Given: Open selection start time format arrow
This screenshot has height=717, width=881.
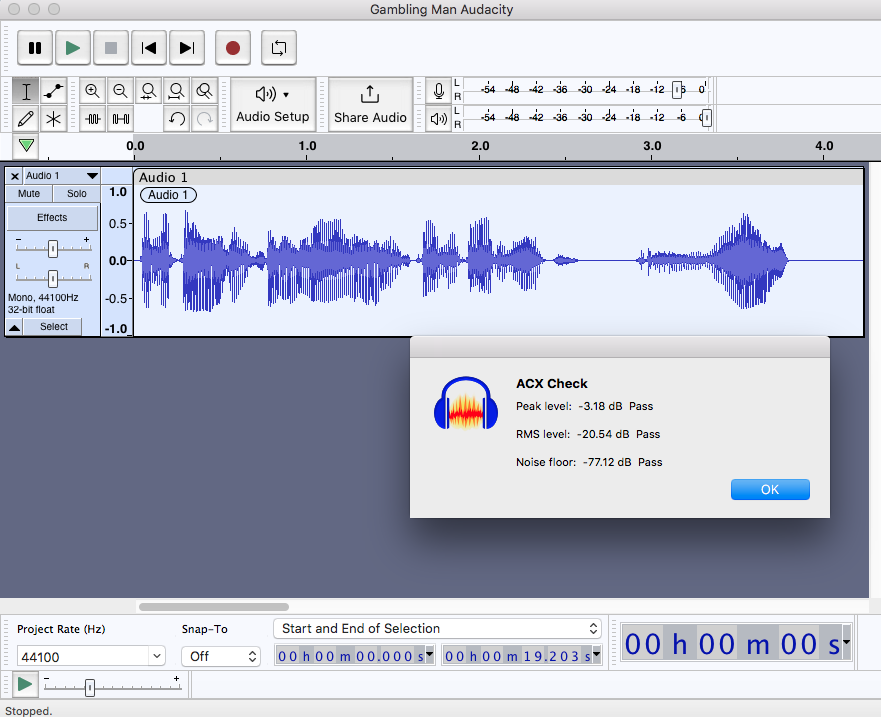Looking at the screenshot, I should coord(430,655).
